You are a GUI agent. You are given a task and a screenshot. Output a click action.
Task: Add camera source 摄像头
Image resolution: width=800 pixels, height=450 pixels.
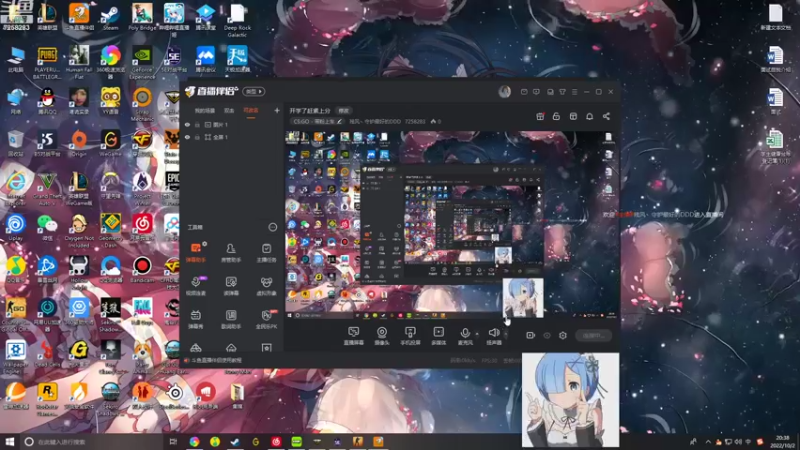click(382, 336)
